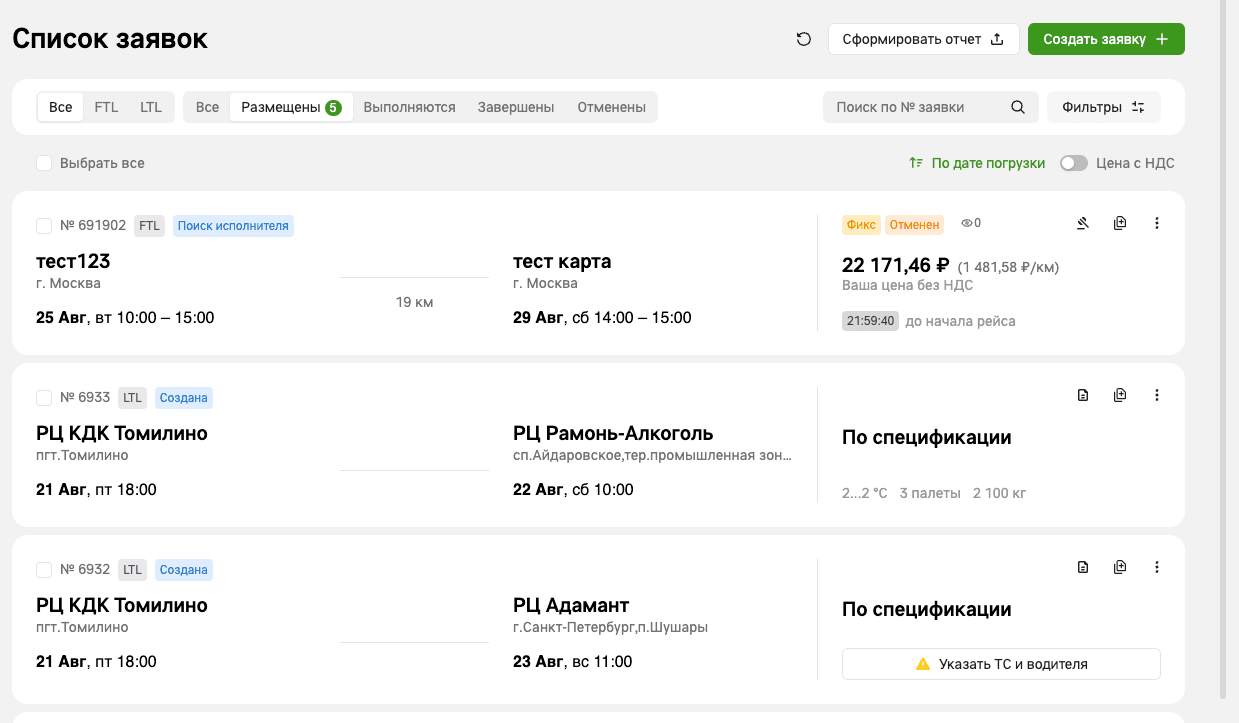Refresh the list of requests
Image resolution: width=1239 pixels, height=723 pixels.
pyautogui.click(x=804, y=39)
